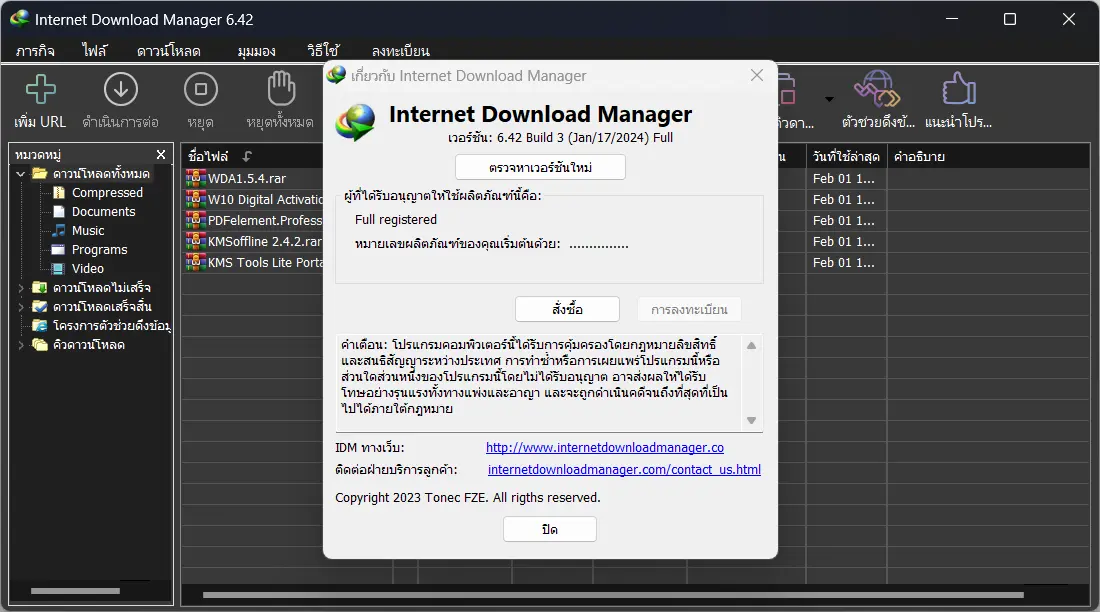The height and width of the screenshot is (612, 1100).
Task: Expand the download queues tree node
Action: (20, 345)
